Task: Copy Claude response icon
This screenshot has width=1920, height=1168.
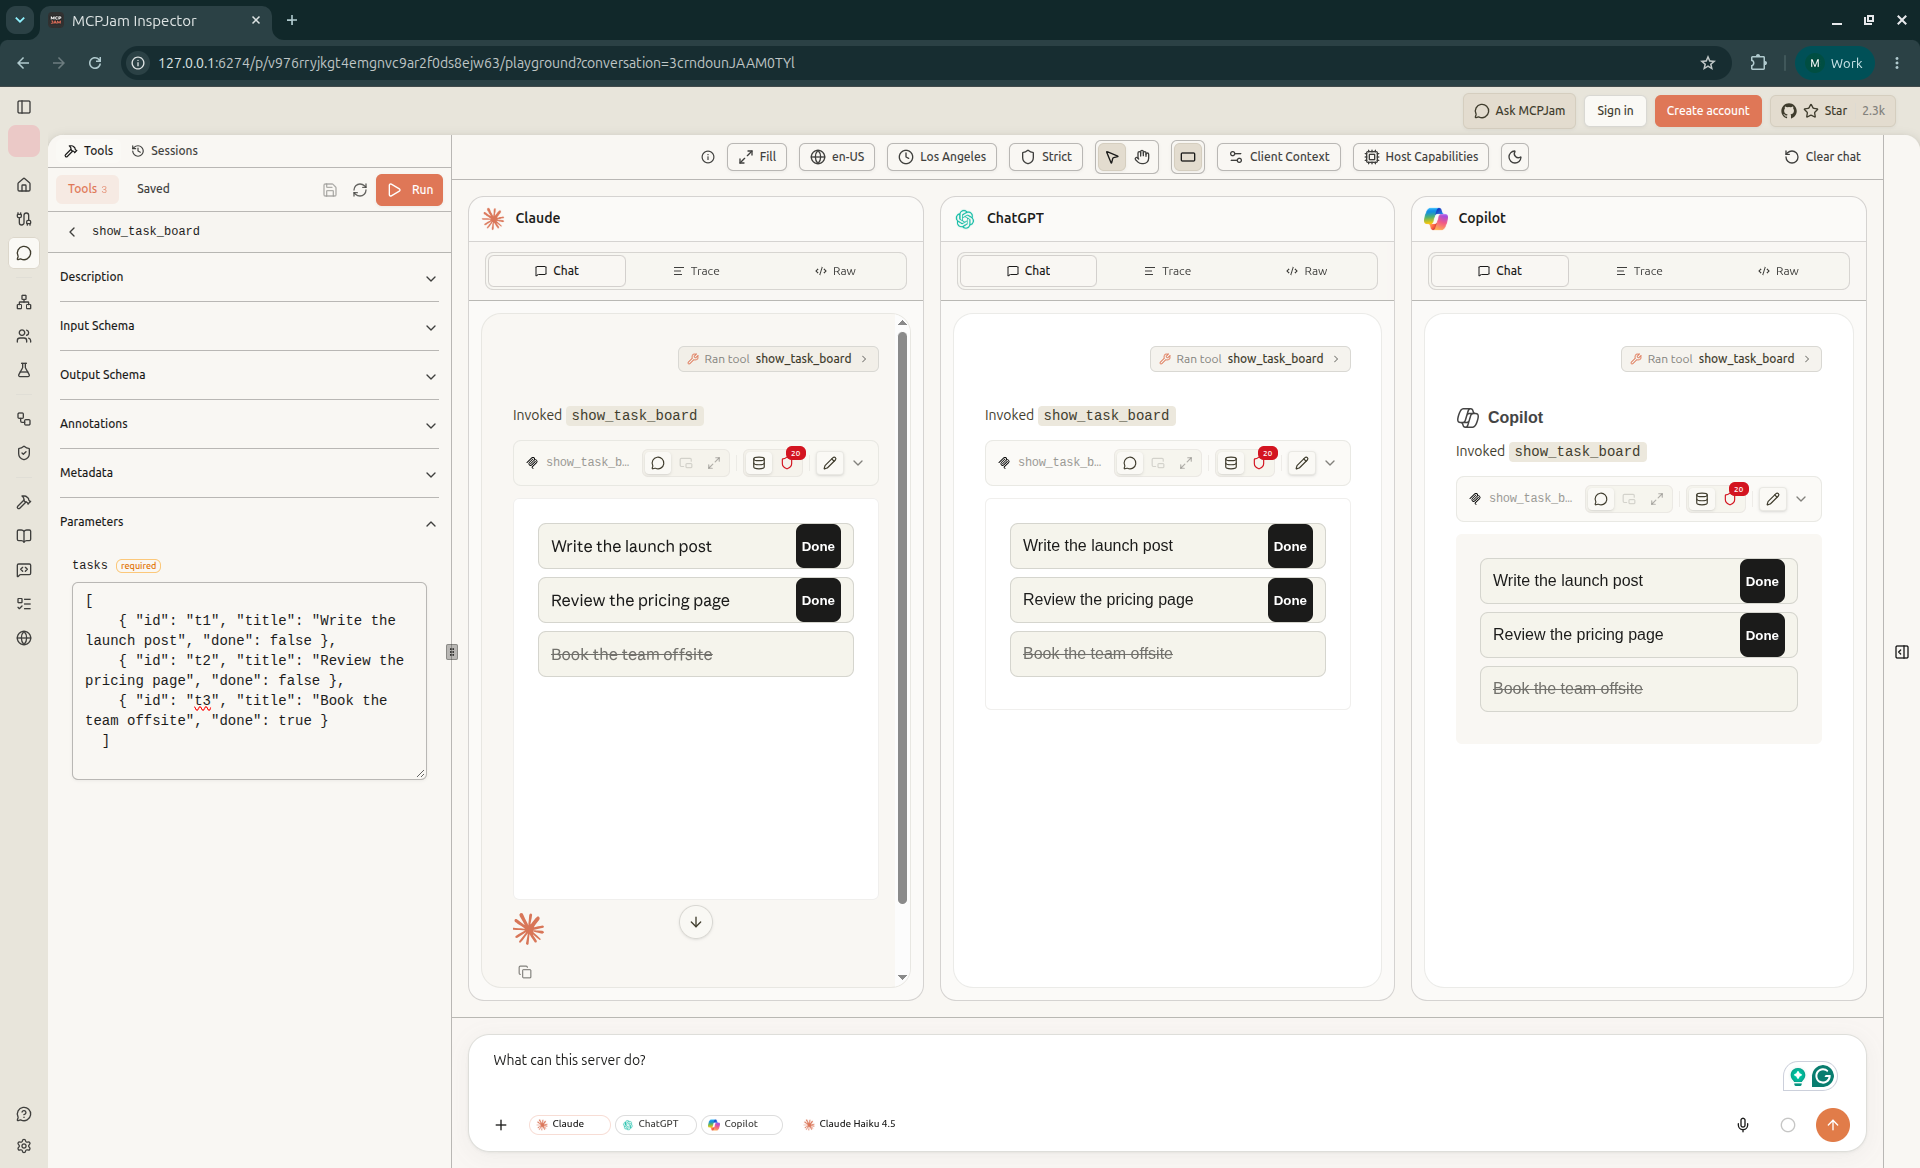Action: (525, 972)
